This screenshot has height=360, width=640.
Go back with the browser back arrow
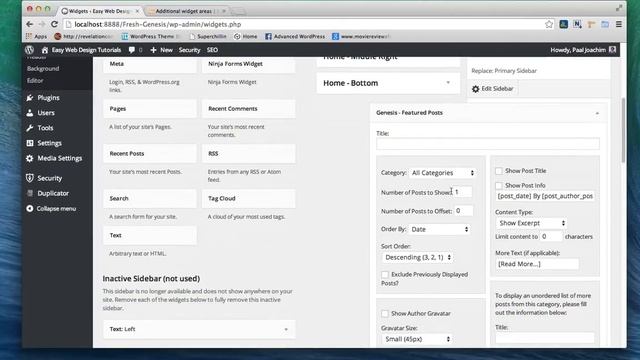29,24
